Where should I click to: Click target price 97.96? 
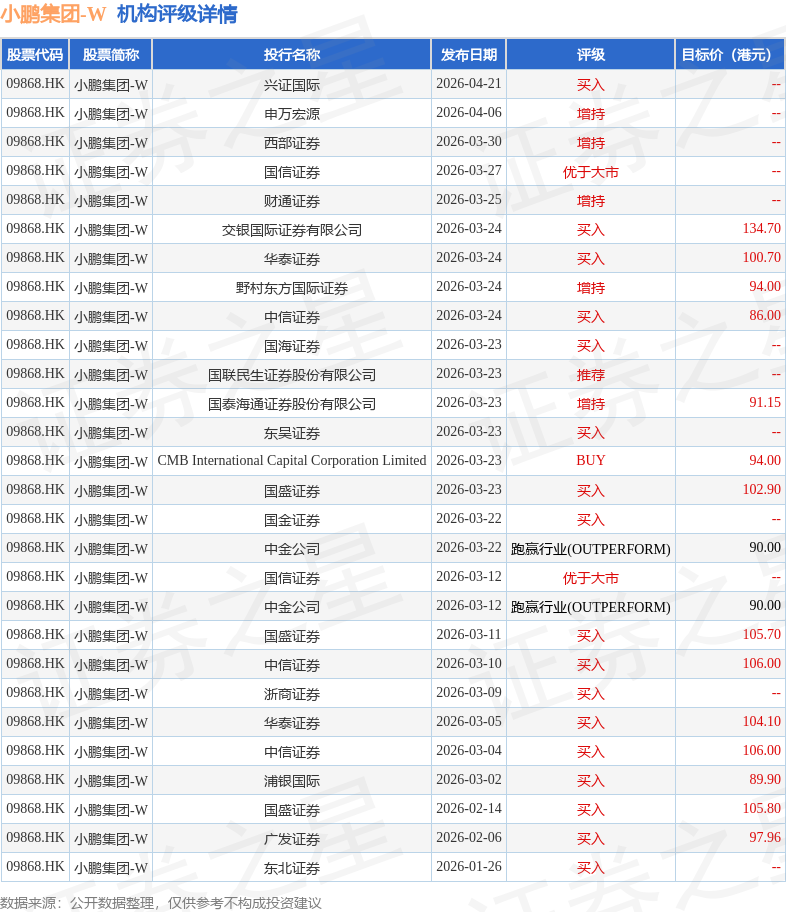(x=765, y=838)
